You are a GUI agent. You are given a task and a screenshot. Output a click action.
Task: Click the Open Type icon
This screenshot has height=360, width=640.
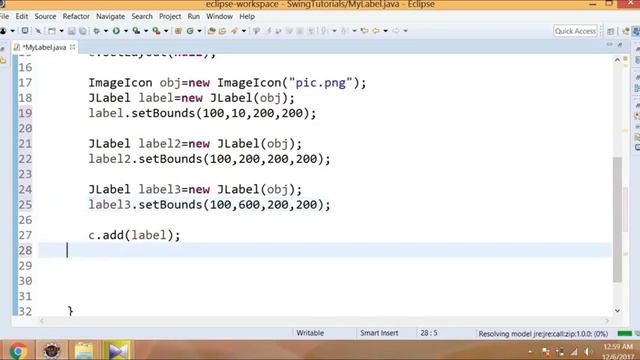coord(211,31)
